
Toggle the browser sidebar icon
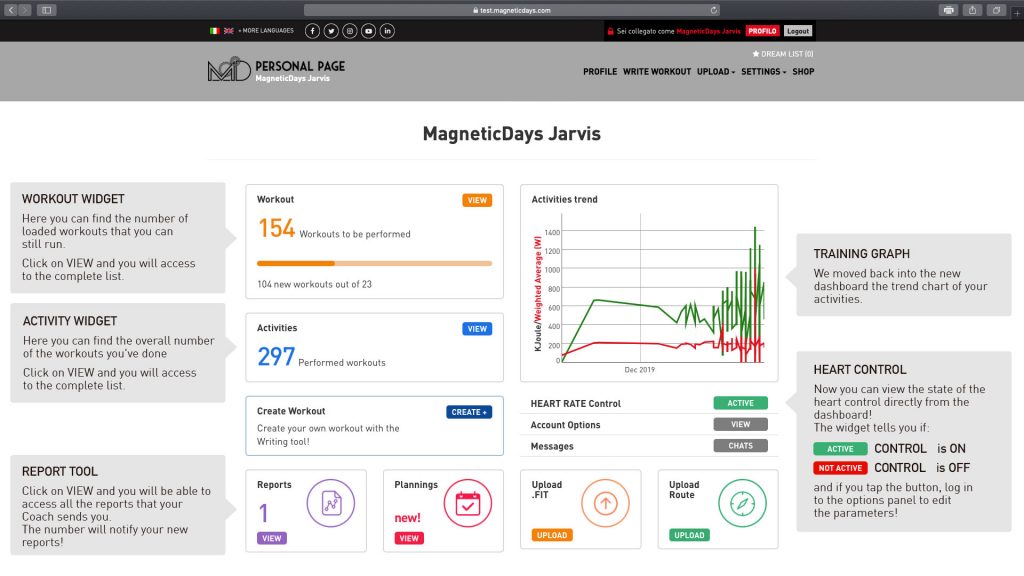tap(46, 10)
